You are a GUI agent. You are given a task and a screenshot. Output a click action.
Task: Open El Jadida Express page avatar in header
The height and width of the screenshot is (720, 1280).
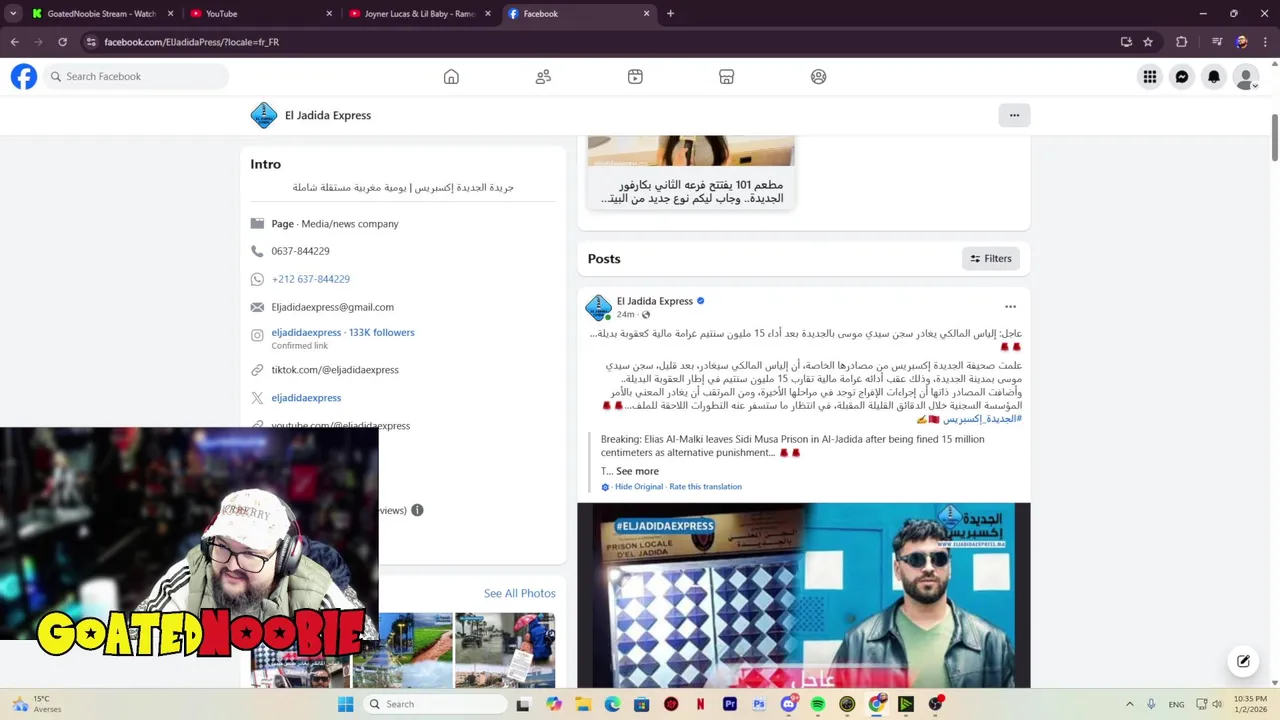click(263, 115)
